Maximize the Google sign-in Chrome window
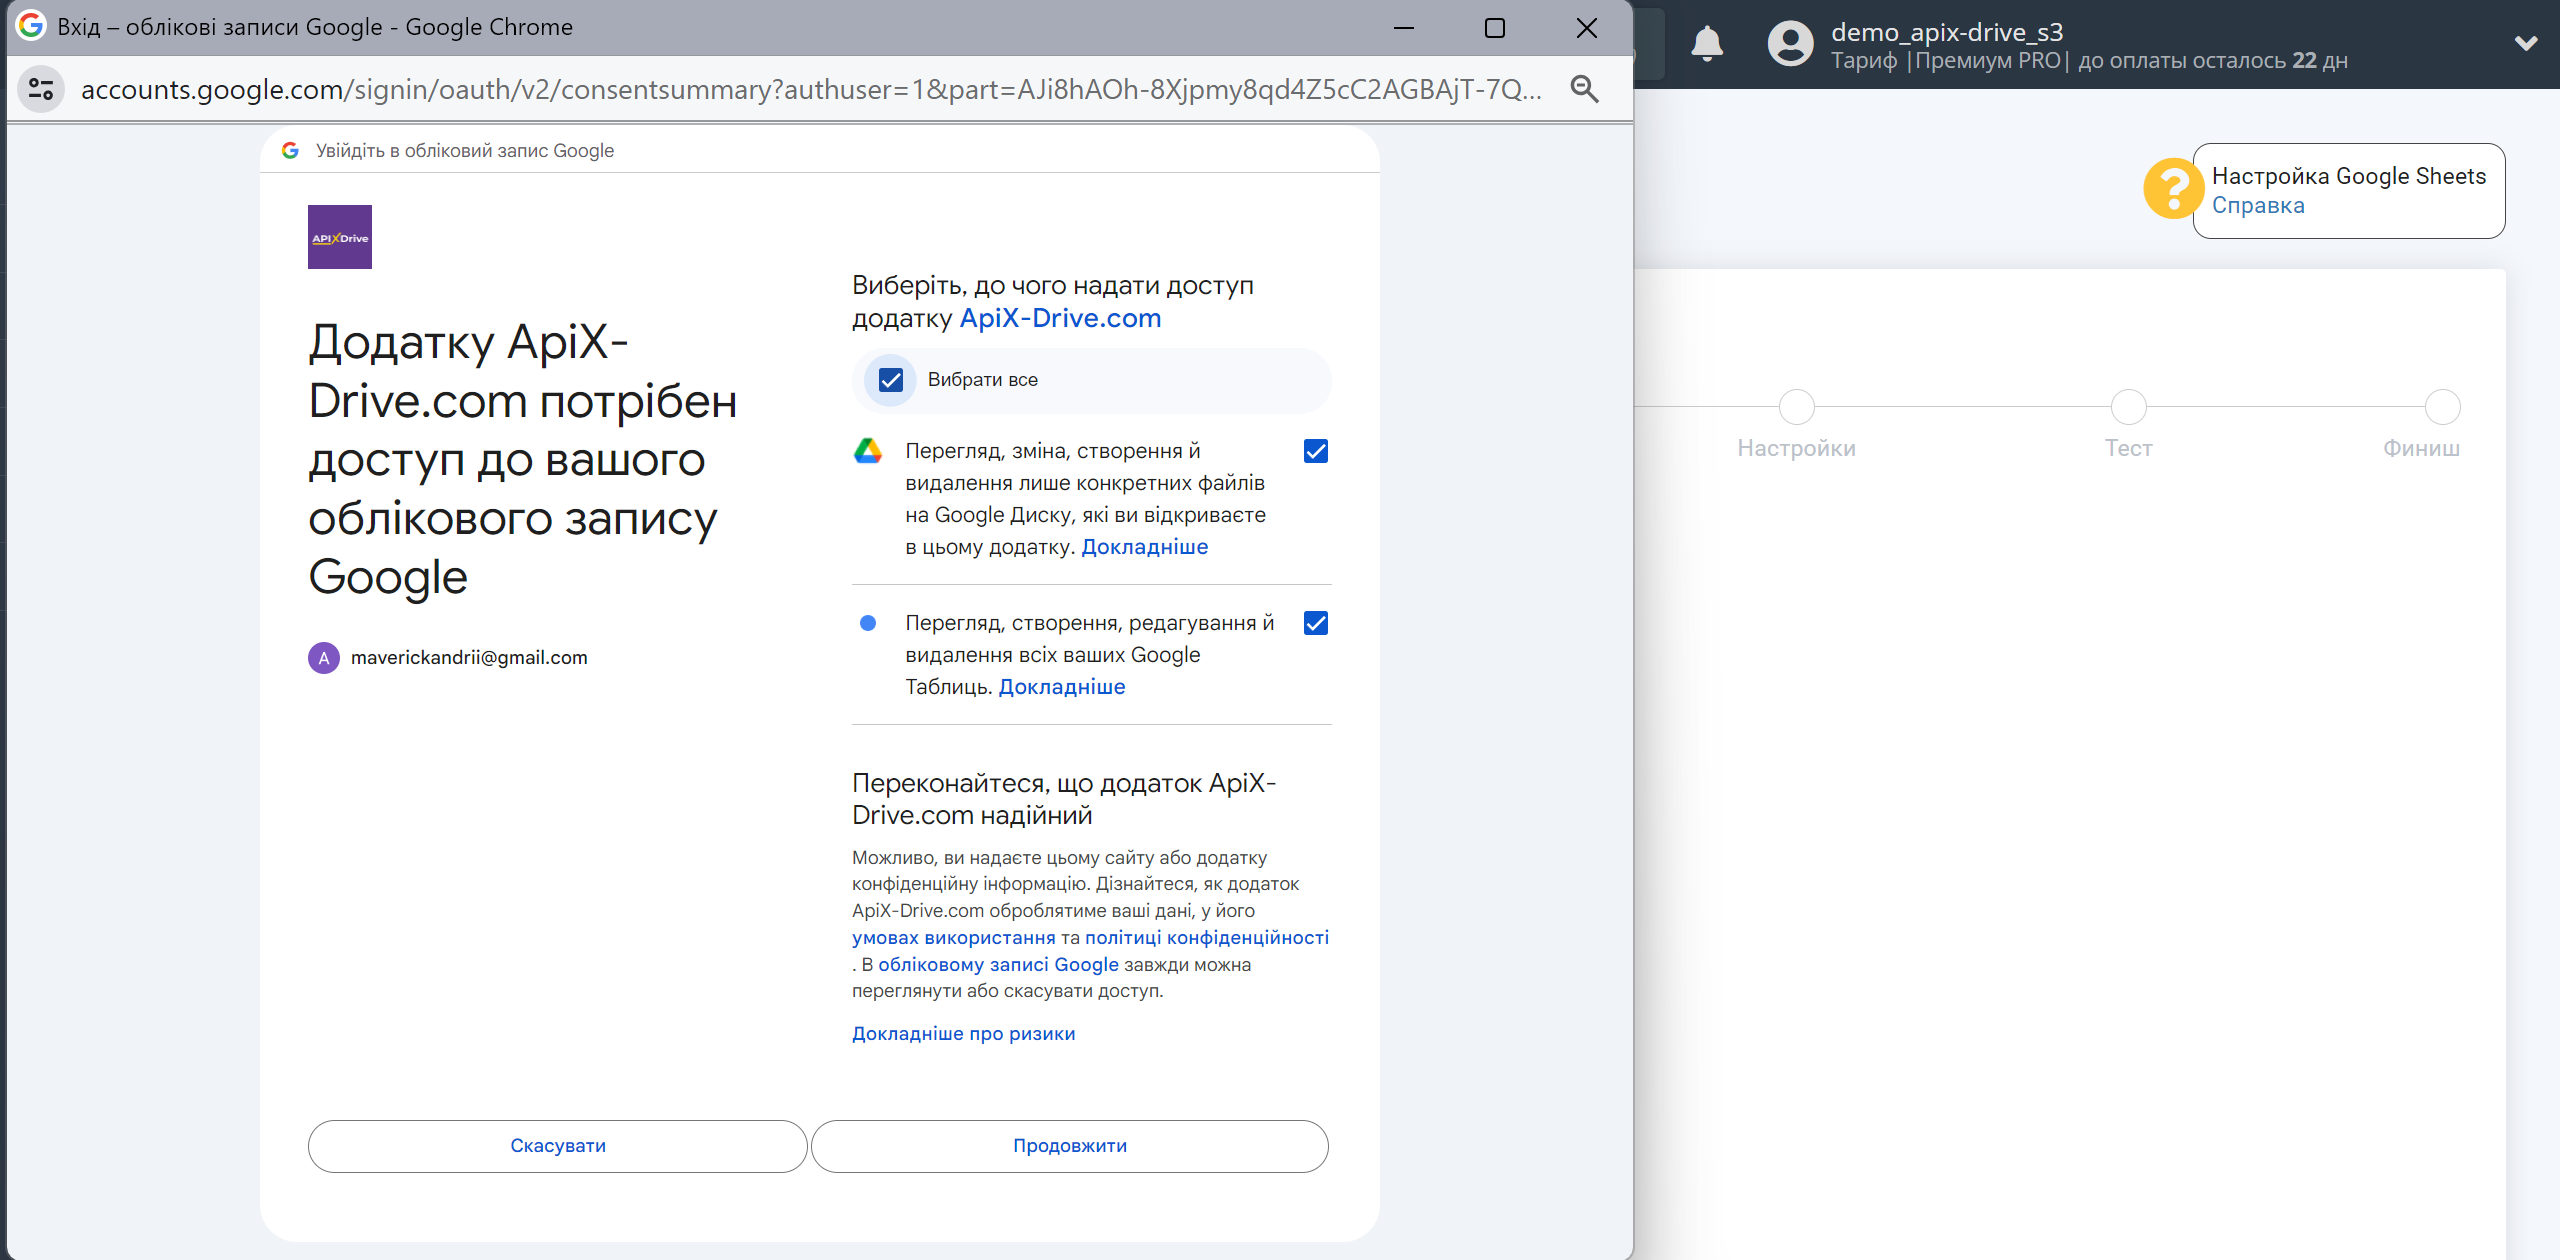Screen dimensions: 2560x1260 point(1495,28)
